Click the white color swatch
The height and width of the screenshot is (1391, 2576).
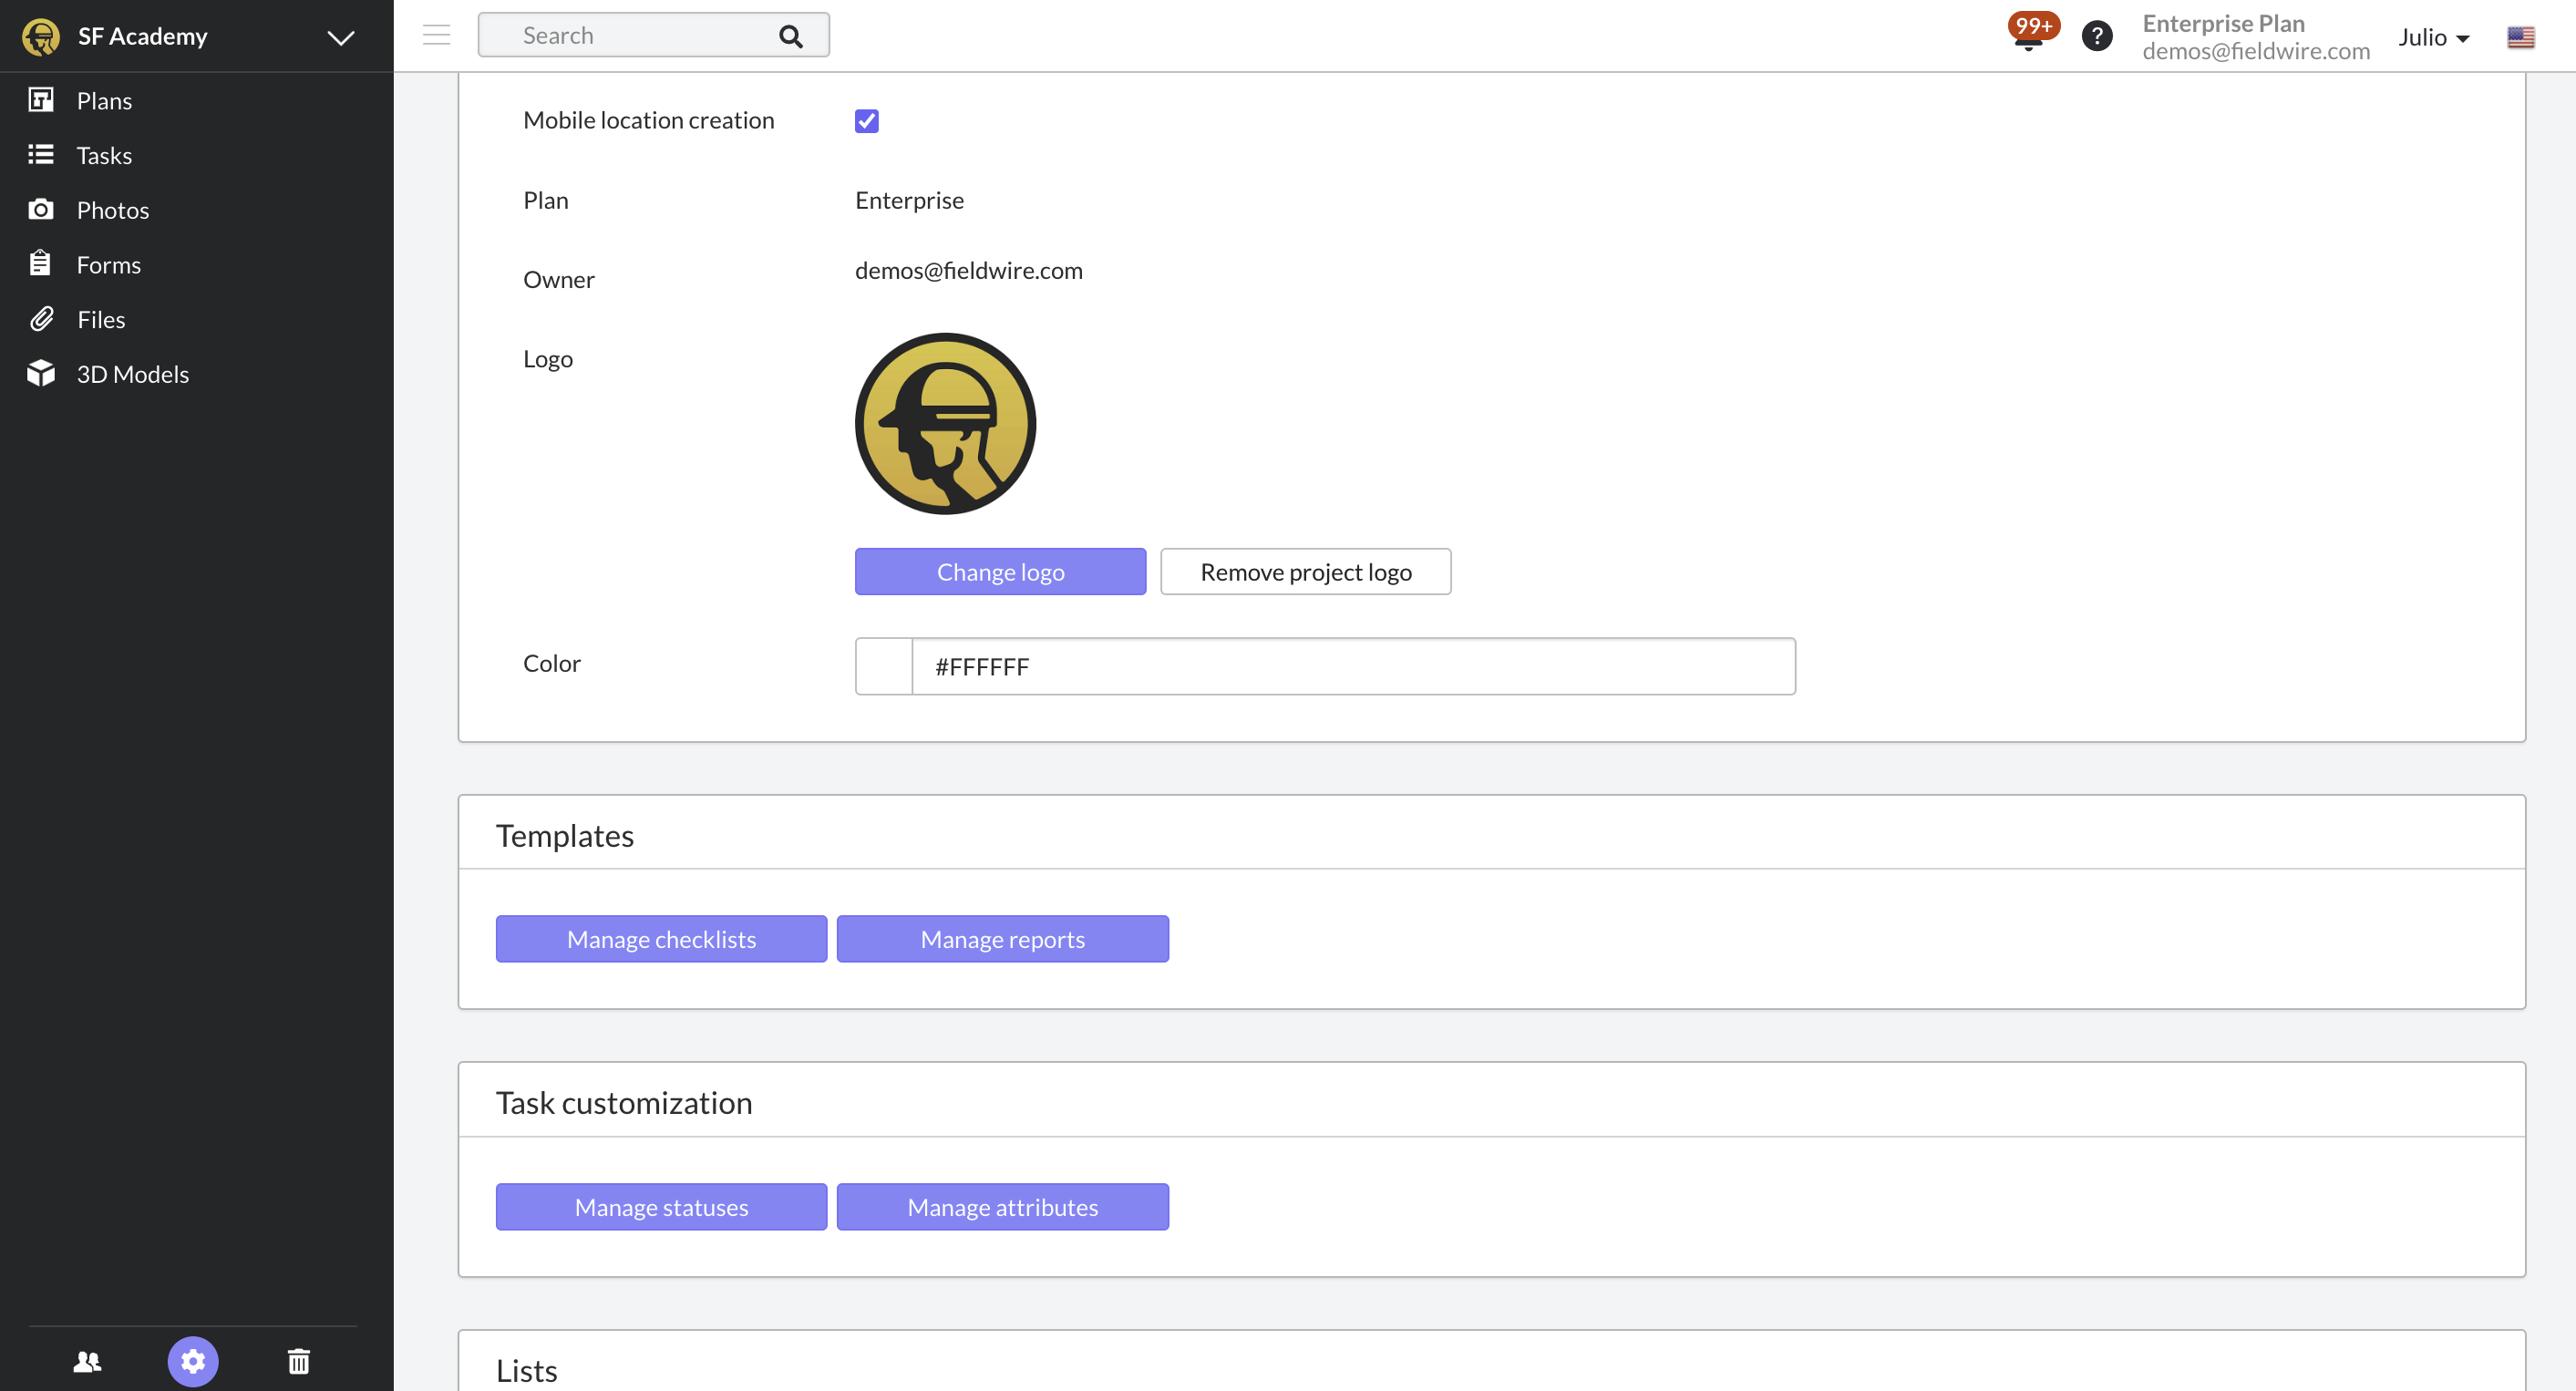pyautogui.click(x=884, y=666)
